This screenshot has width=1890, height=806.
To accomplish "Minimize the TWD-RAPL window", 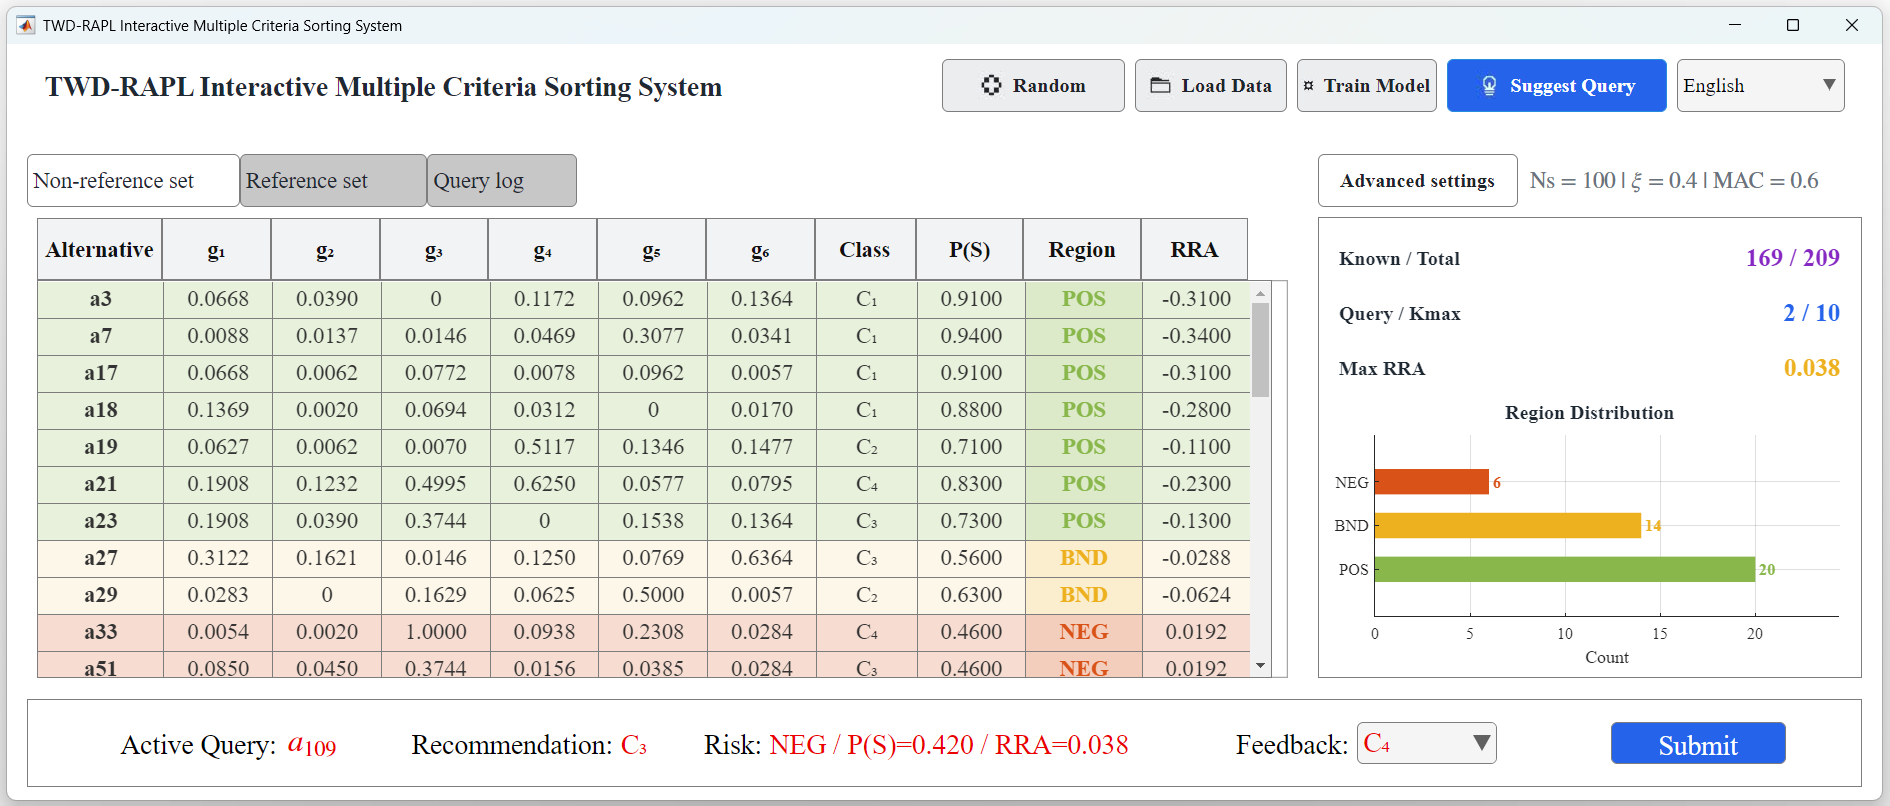I will point(1735,25).
